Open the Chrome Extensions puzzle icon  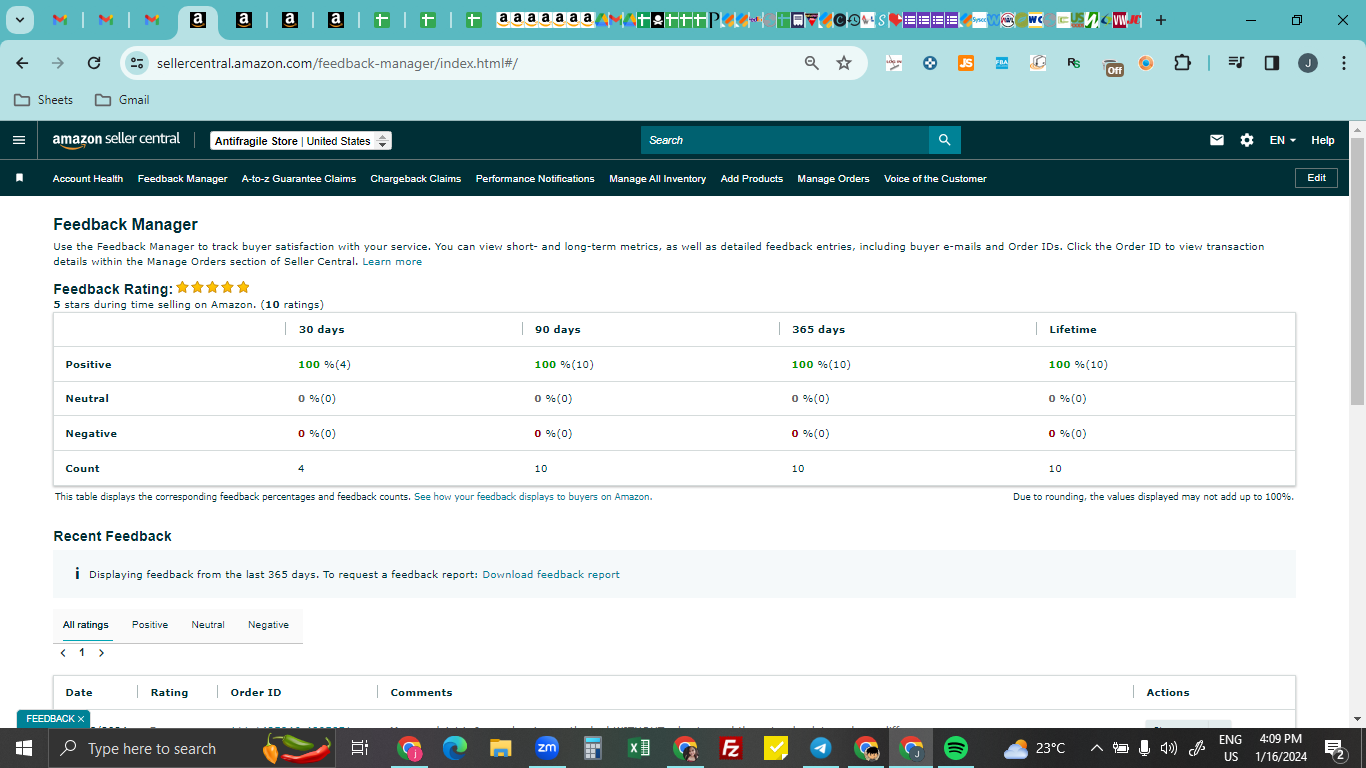click(x=1182, y=63)
